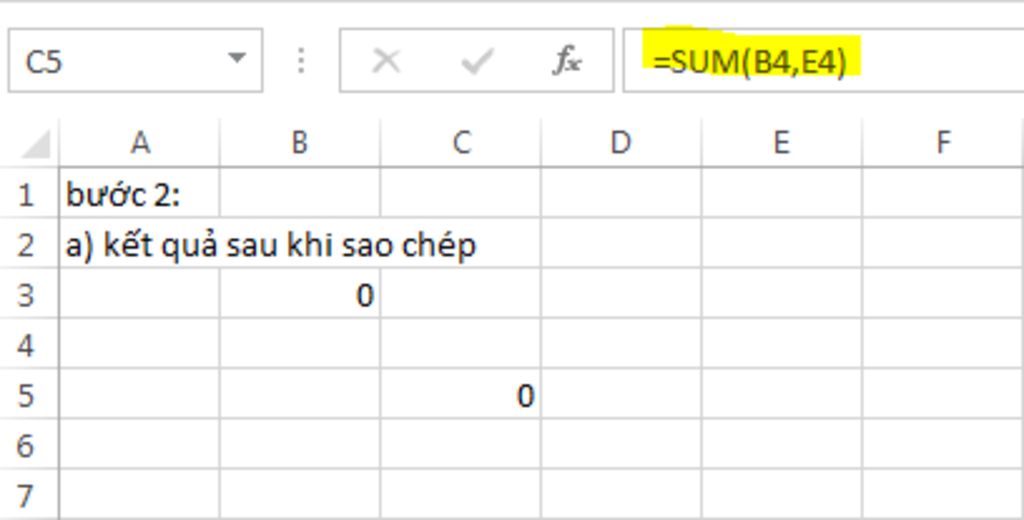Select column A header
This screenshot has width=1024, height=520.
[x=140, y=143]
